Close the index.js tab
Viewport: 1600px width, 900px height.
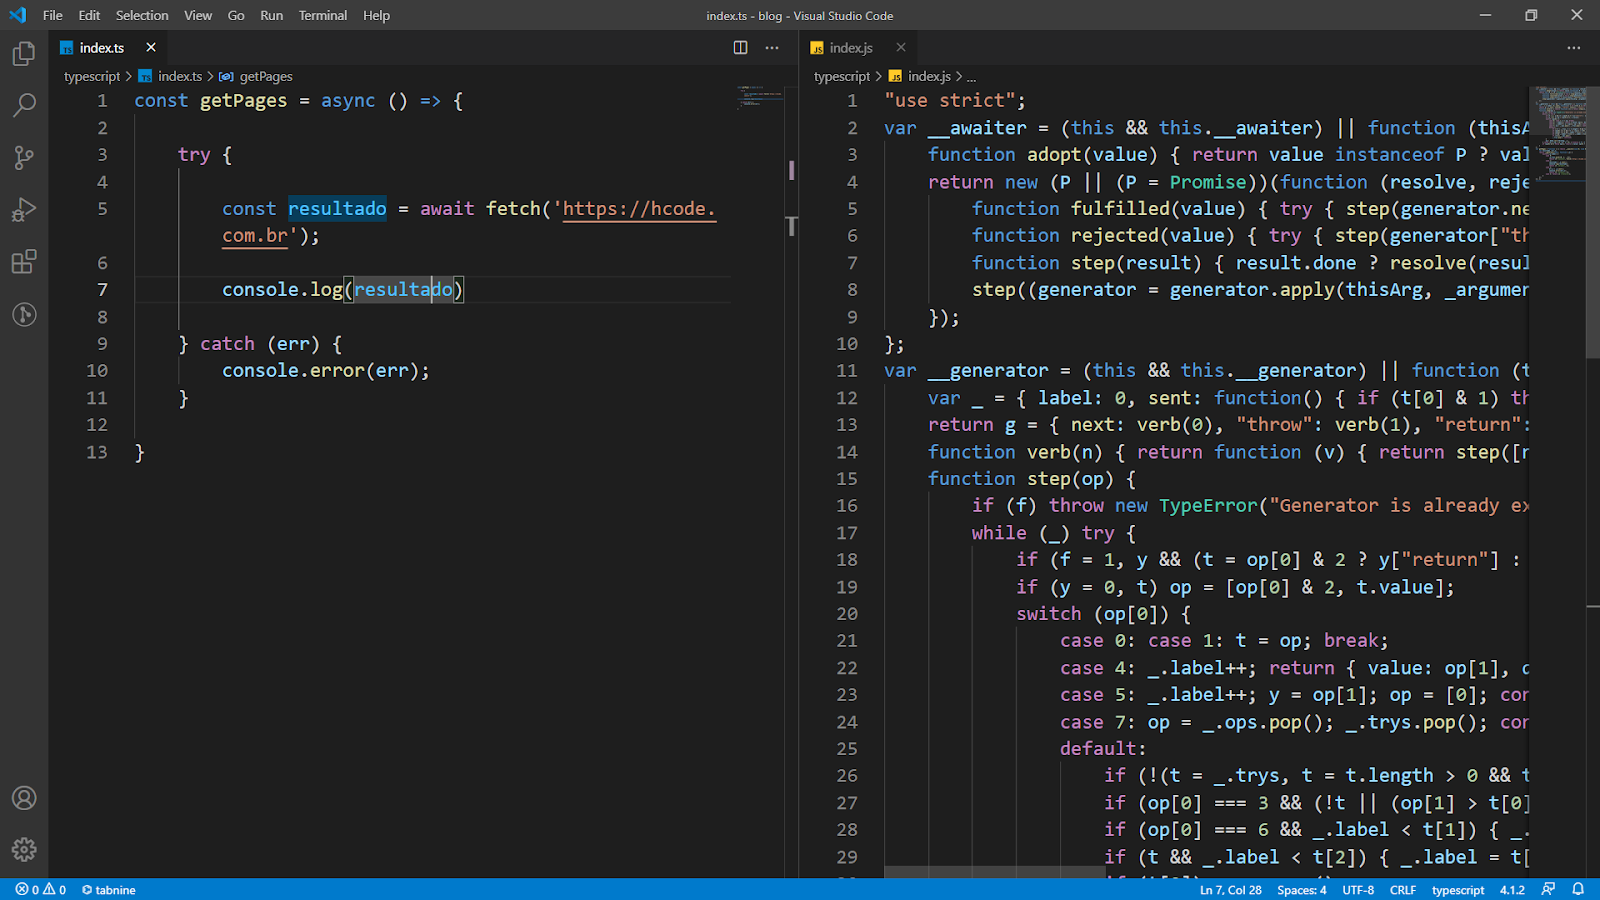pyautogui.click(x=901, y=47)
